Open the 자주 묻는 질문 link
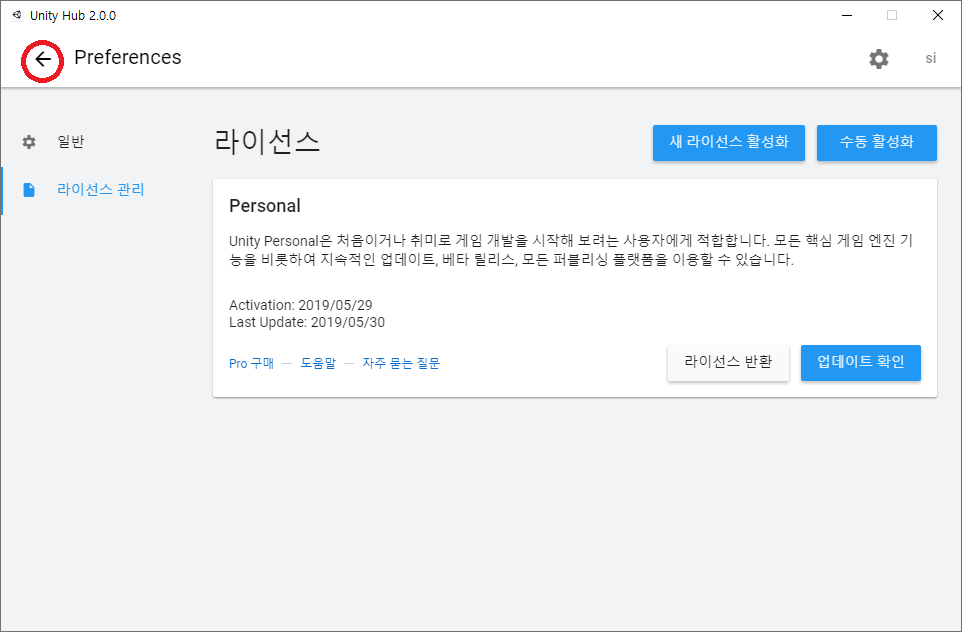The height and width of the screenshot is (632, 962). tap(401, 363)
